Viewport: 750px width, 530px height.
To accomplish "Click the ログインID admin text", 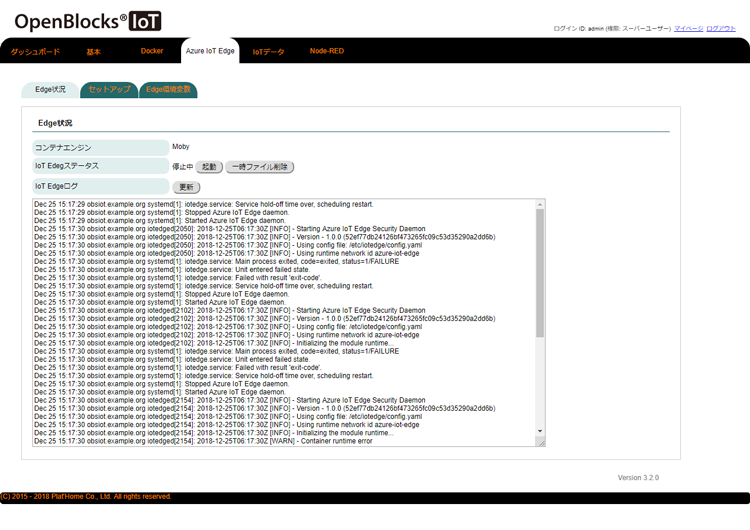I will point(612,29).
